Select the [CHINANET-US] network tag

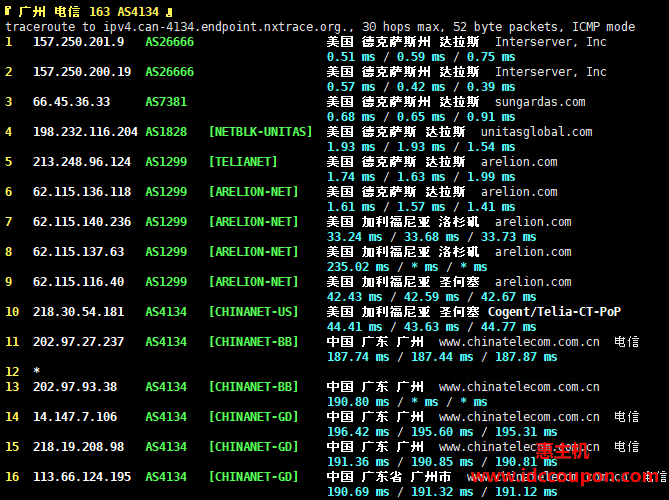click(x=253, y=312)
